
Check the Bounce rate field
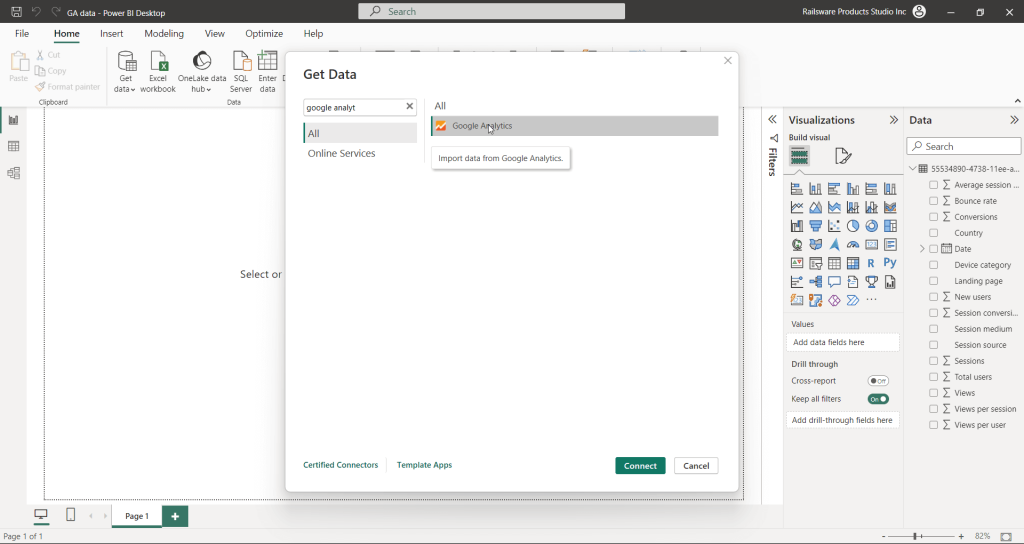point(933,201)
